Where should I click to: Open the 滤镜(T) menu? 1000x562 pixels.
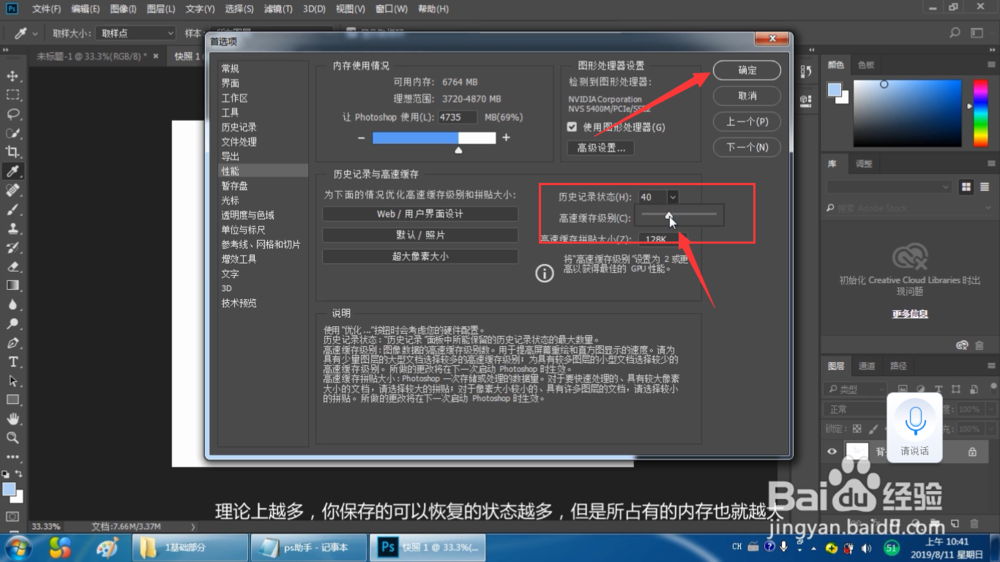278,9
